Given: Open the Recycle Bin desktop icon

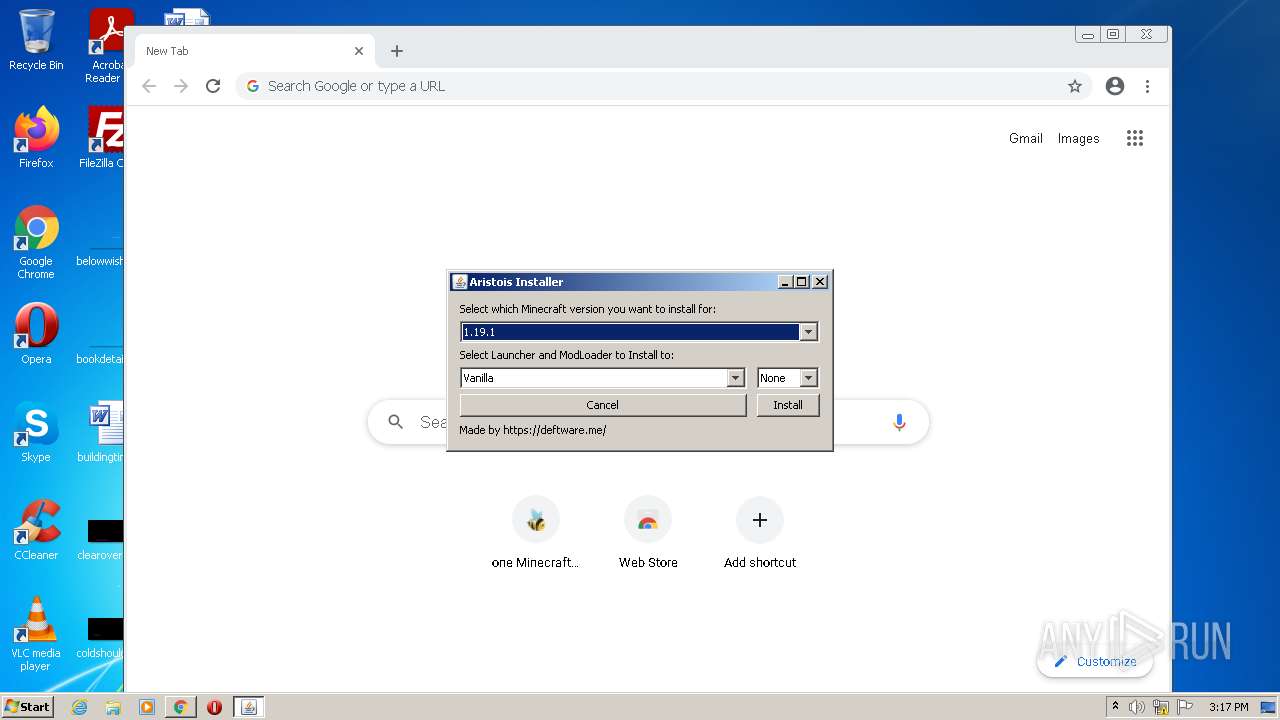Looking at the screenshot, I should [x=36, y=40].
